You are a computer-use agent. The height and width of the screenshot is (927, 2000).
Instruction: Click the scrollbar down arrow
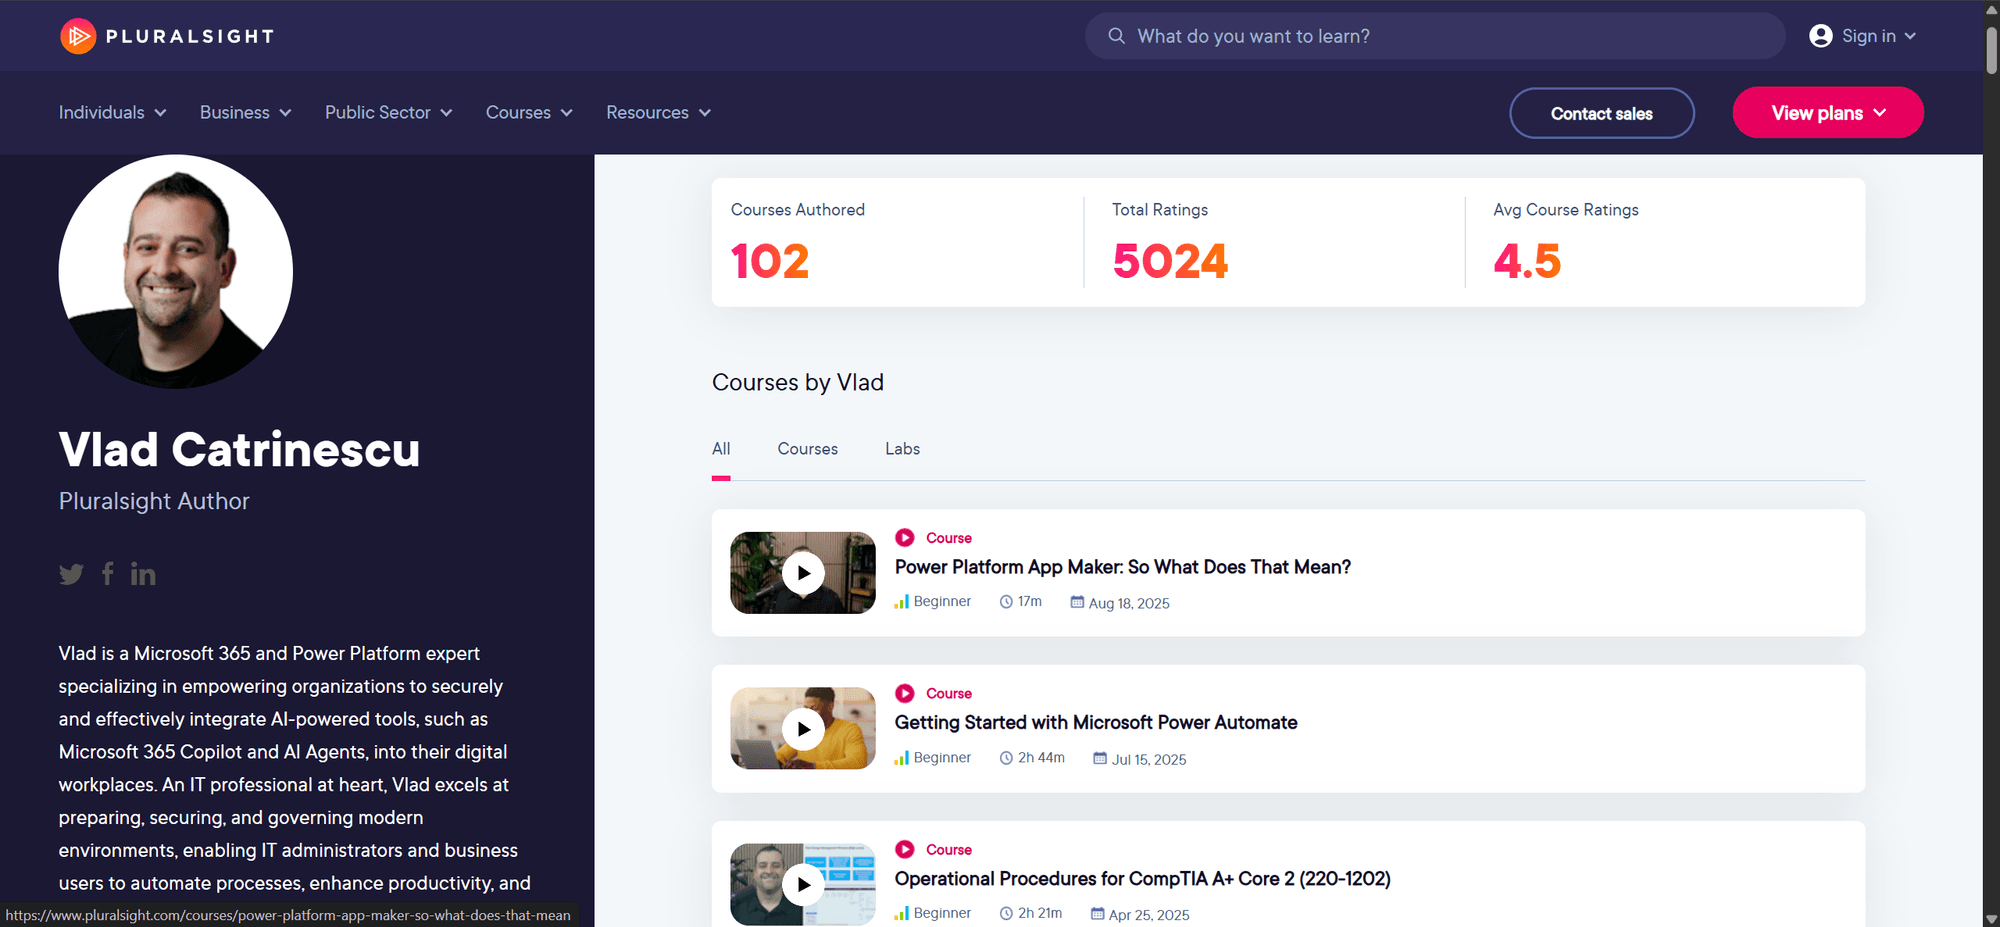point(1991,918)
